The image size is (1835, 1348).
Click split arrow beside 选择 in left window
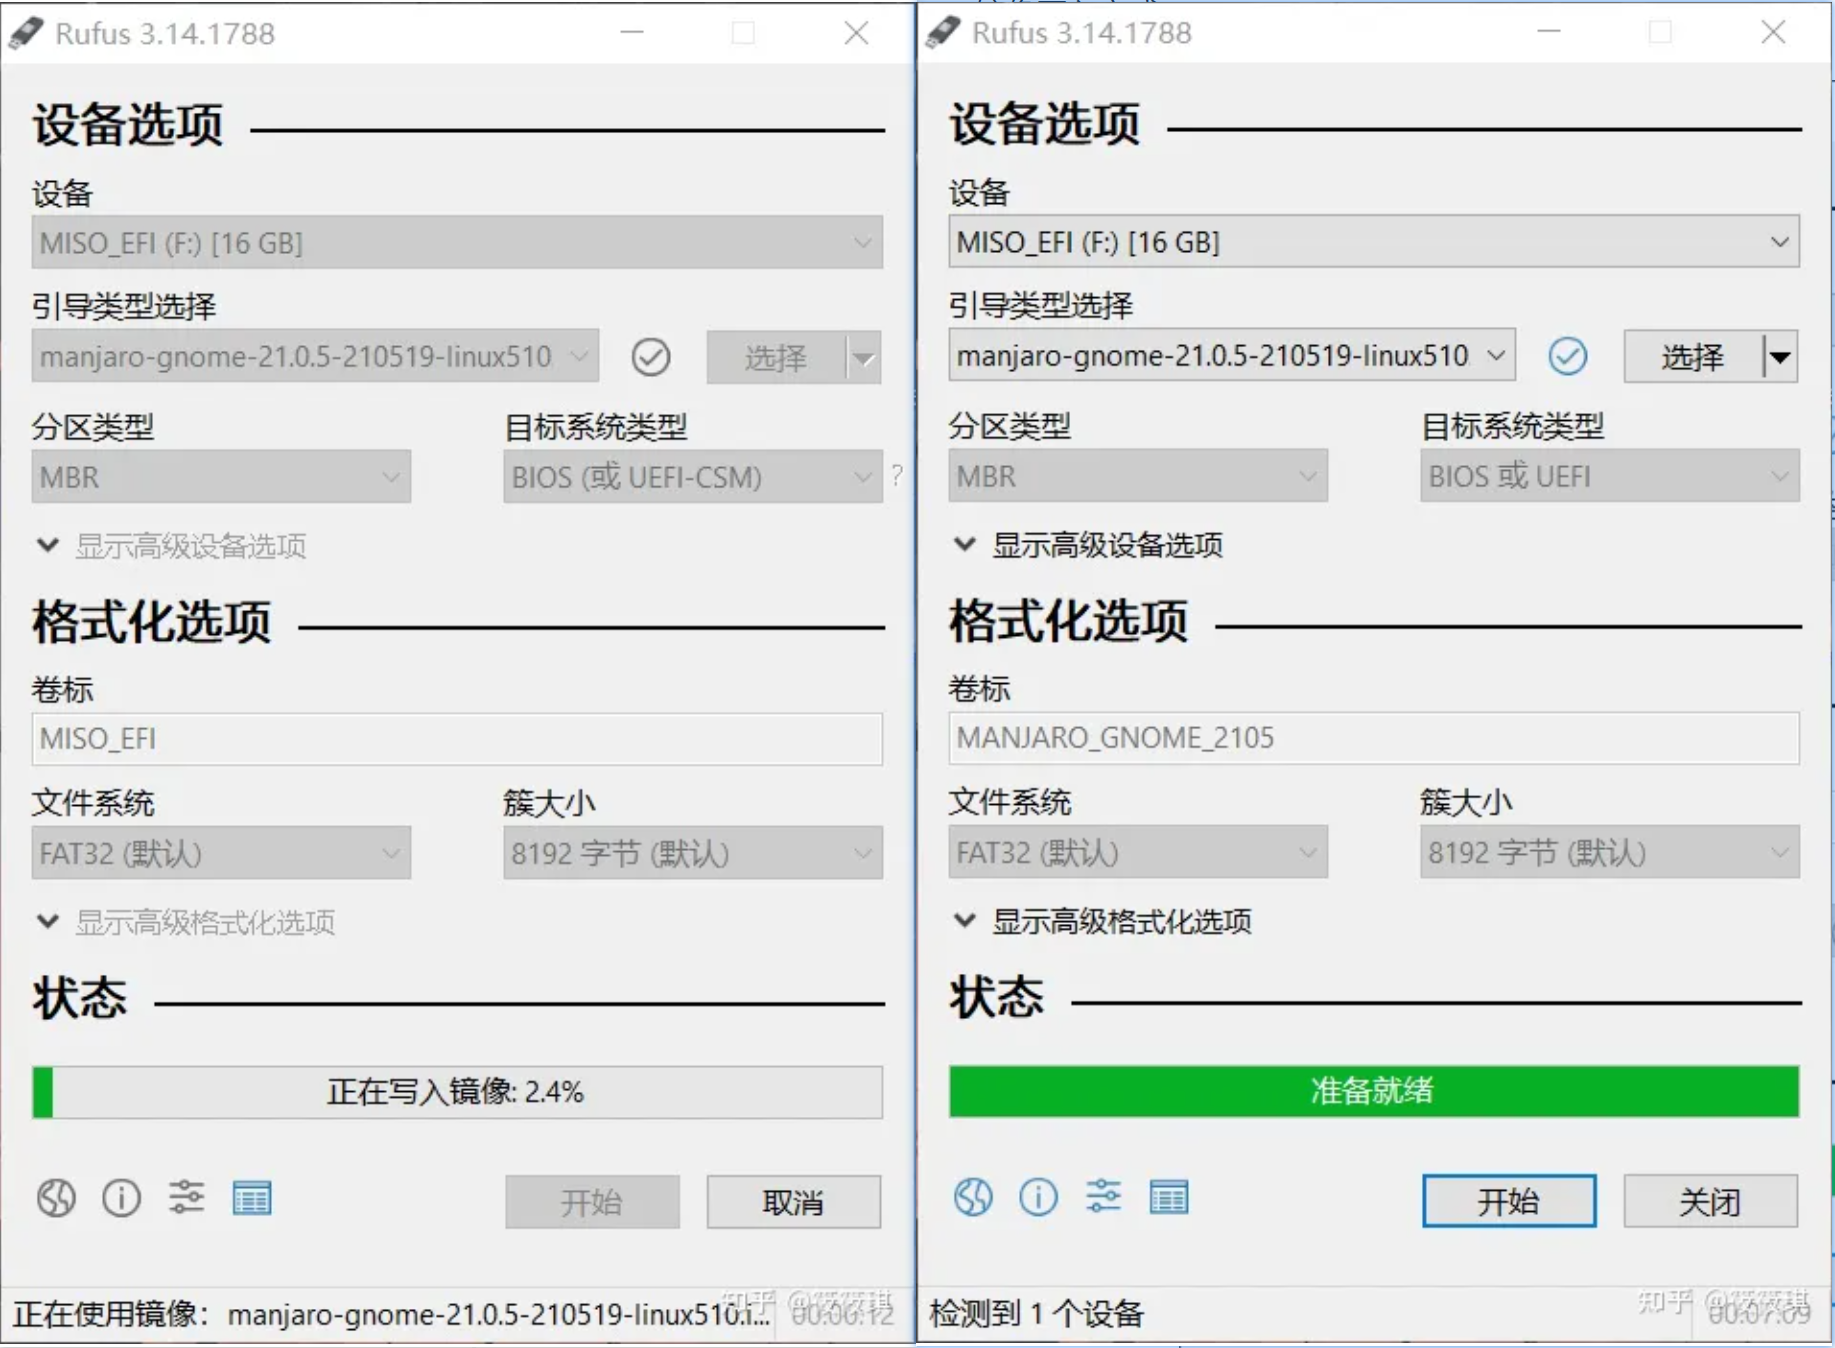864,357
